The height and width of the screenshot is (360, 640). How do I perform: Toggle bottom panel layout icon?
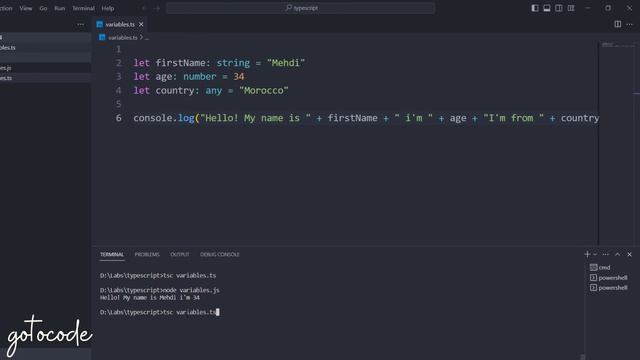(547, 8)
